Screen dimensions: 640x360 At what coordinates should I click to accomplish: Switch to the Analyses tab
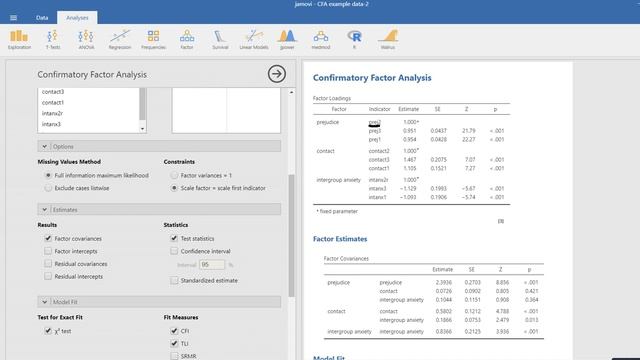point(77,18)
